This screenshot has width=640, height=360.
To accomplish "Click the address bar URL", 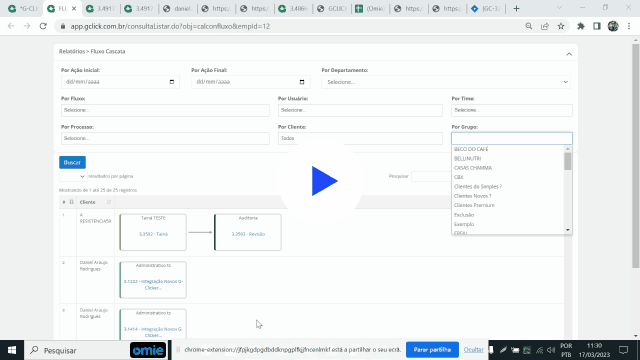I will pos(170,26).
